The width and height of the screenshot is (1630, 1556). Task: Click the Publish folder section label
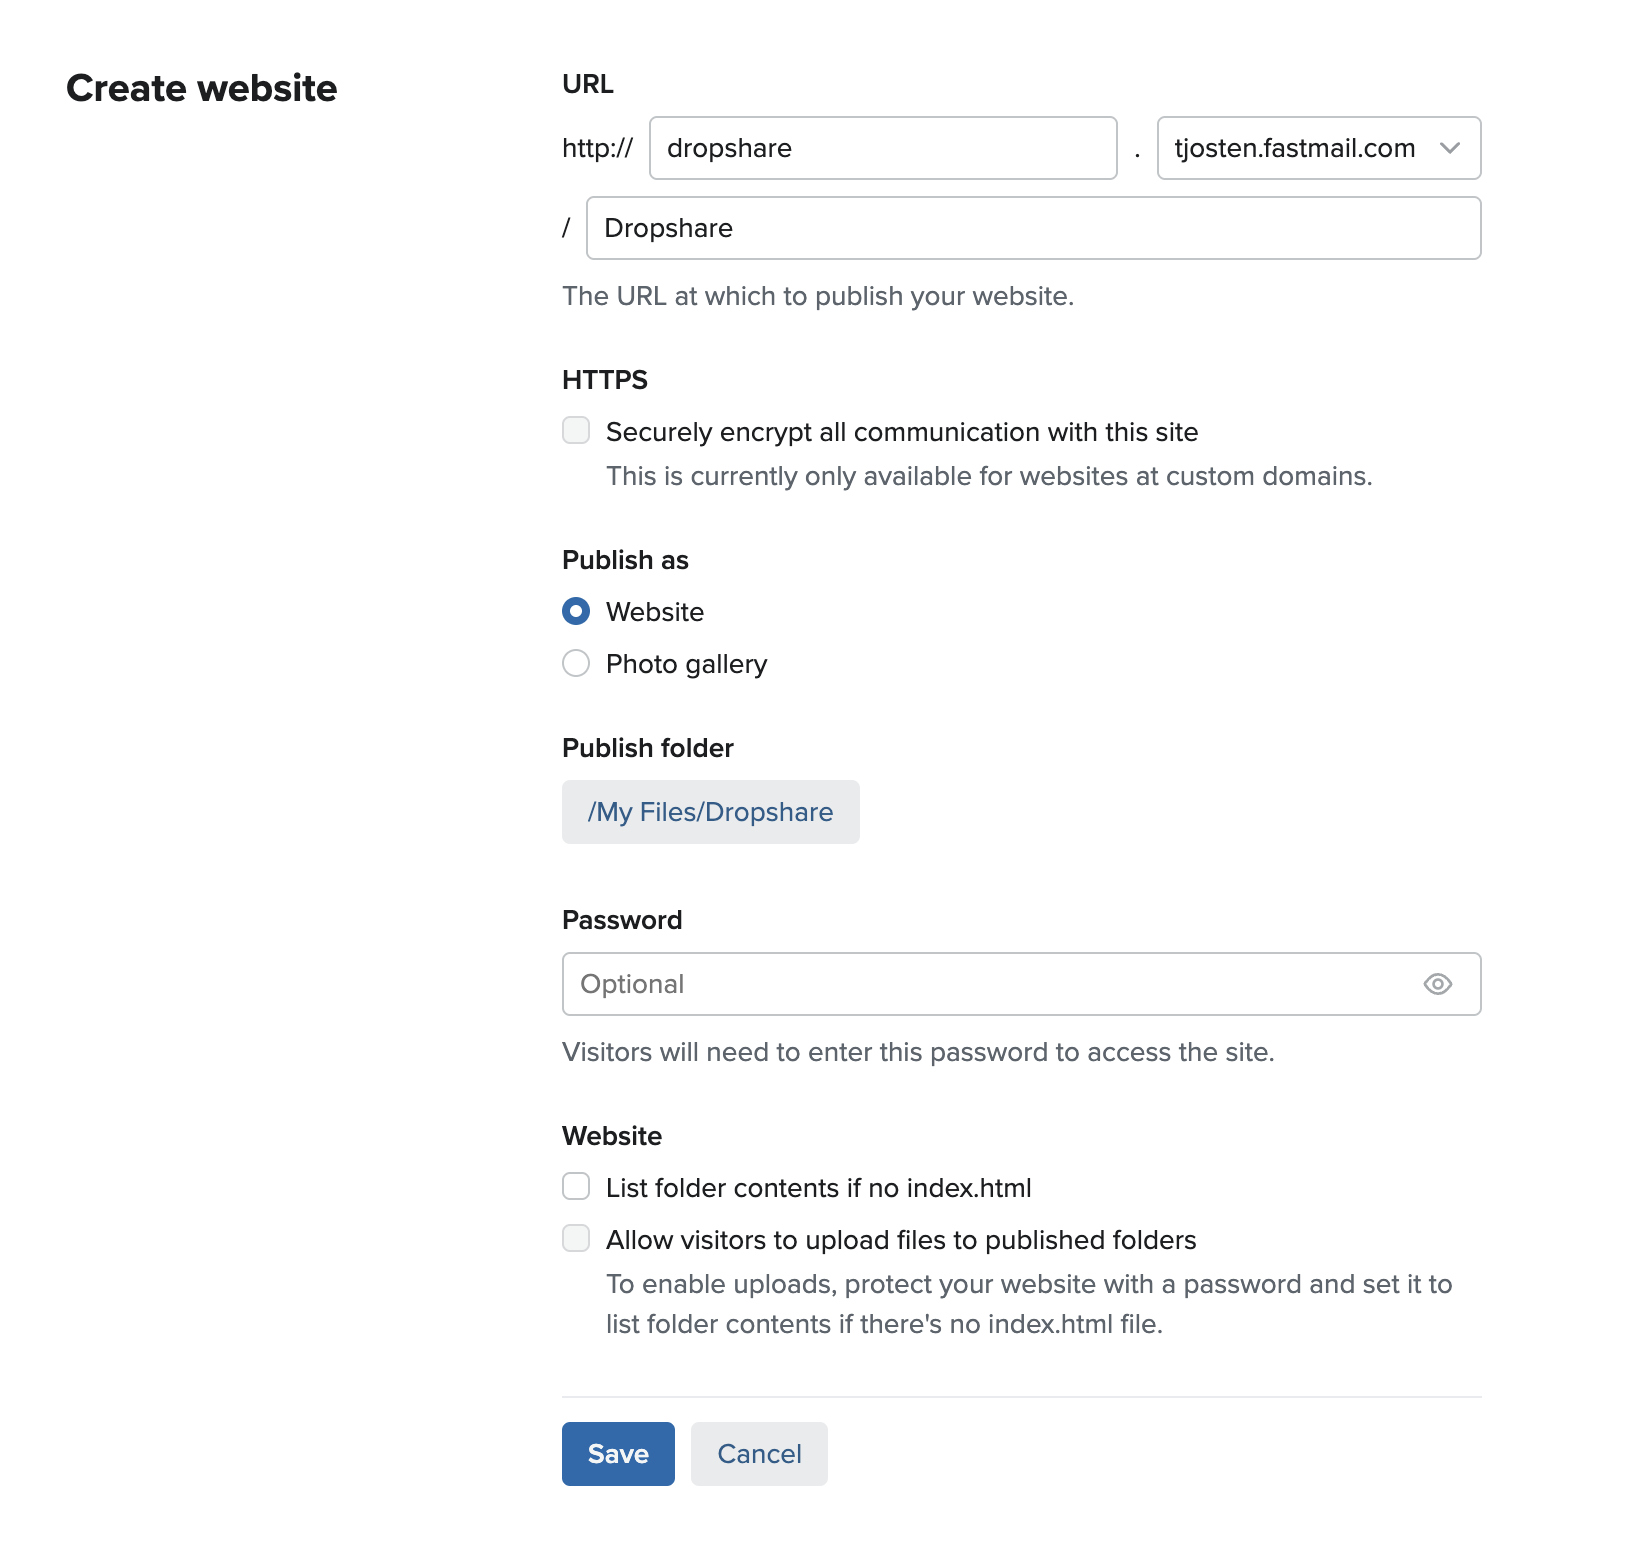tap(647, 748)
